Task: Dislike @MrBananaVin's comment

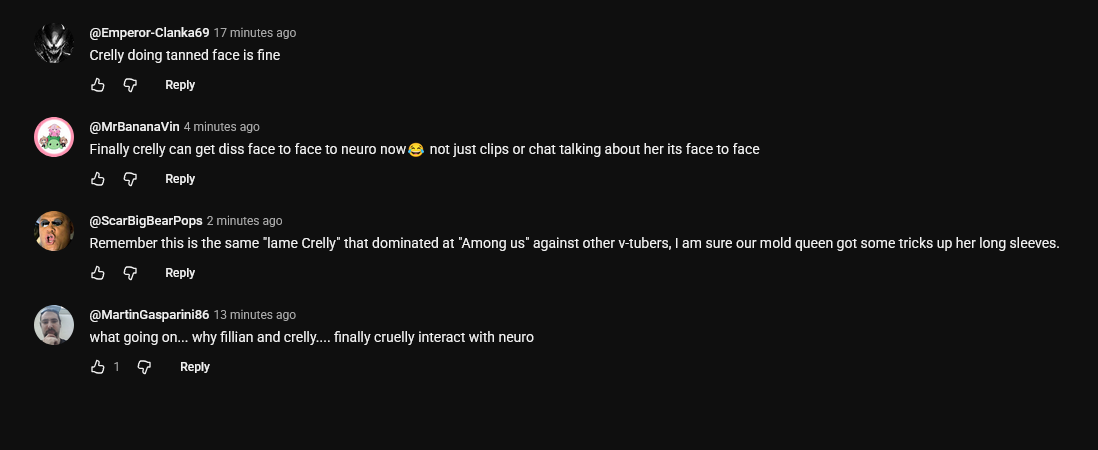Action: tap(130, 178)
